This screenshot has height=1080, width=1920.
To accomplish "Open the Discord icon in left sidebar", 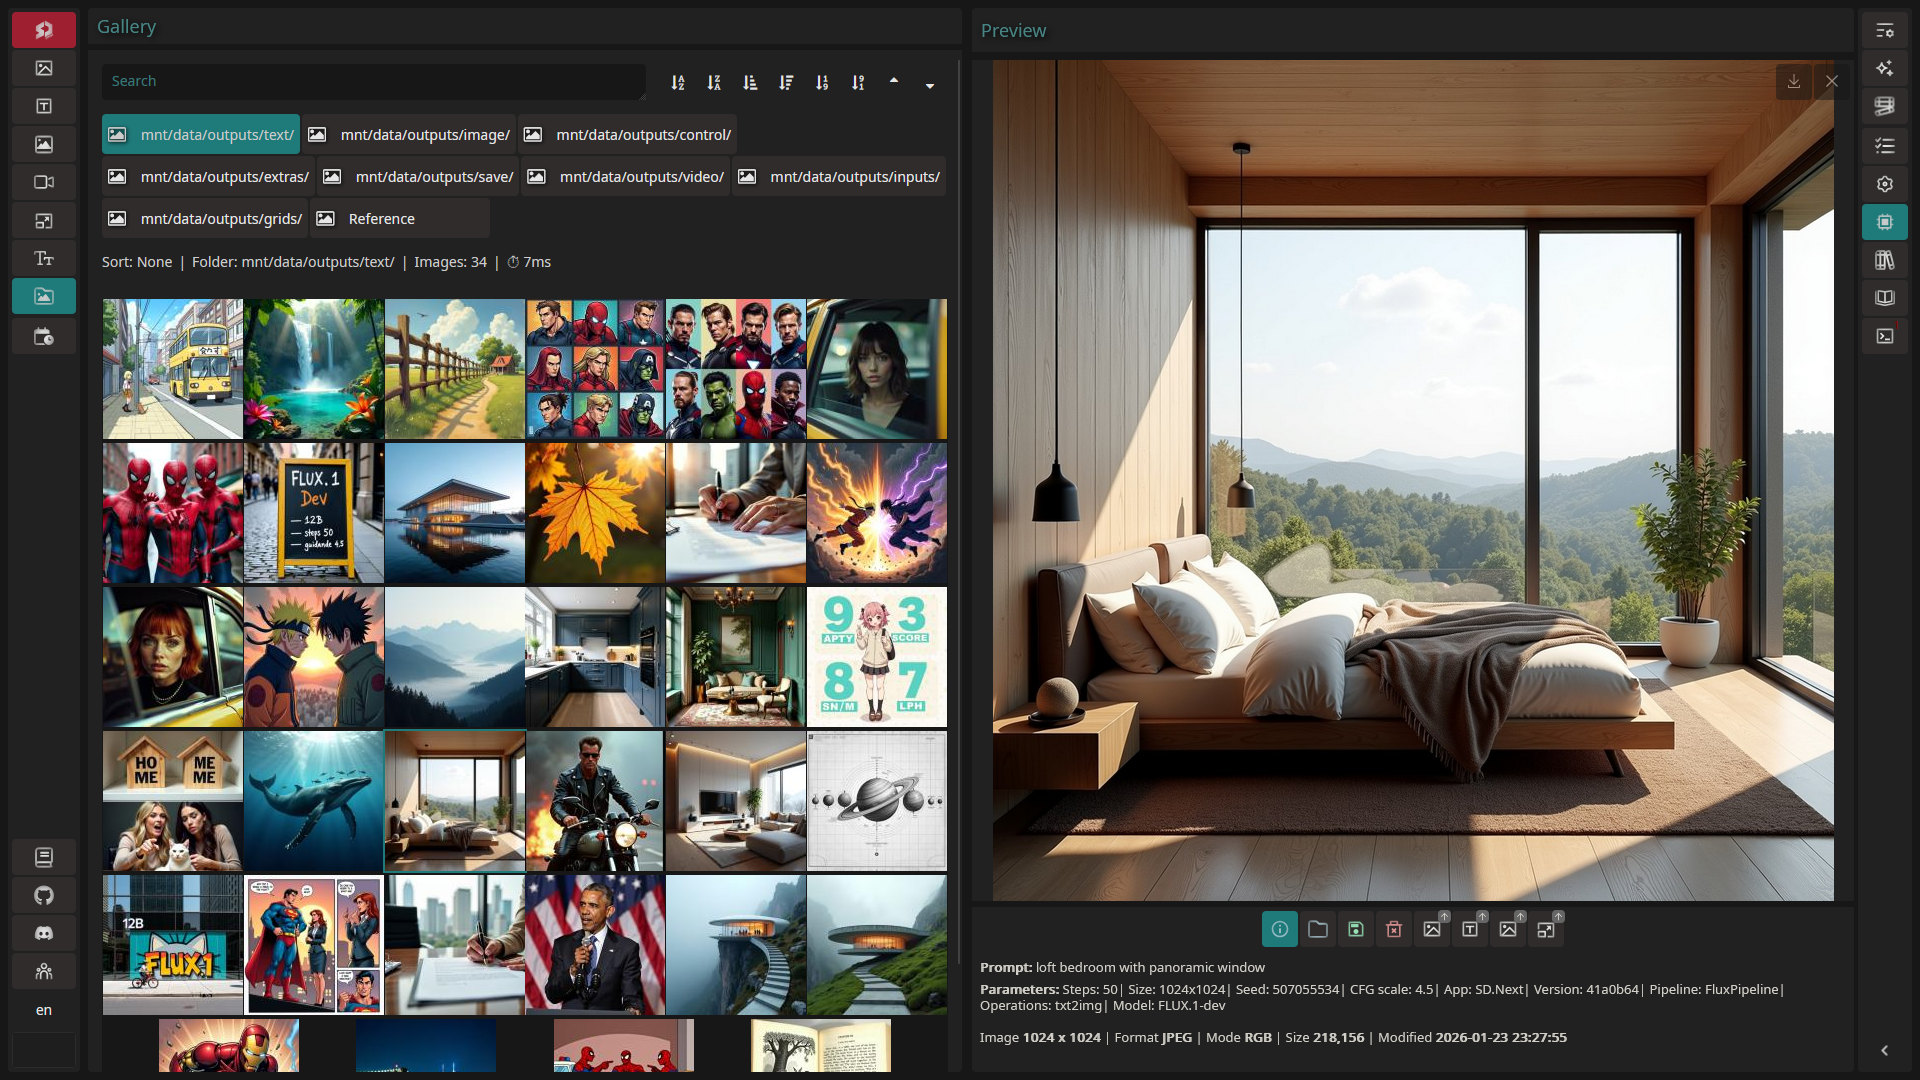I will click(44, 933).
